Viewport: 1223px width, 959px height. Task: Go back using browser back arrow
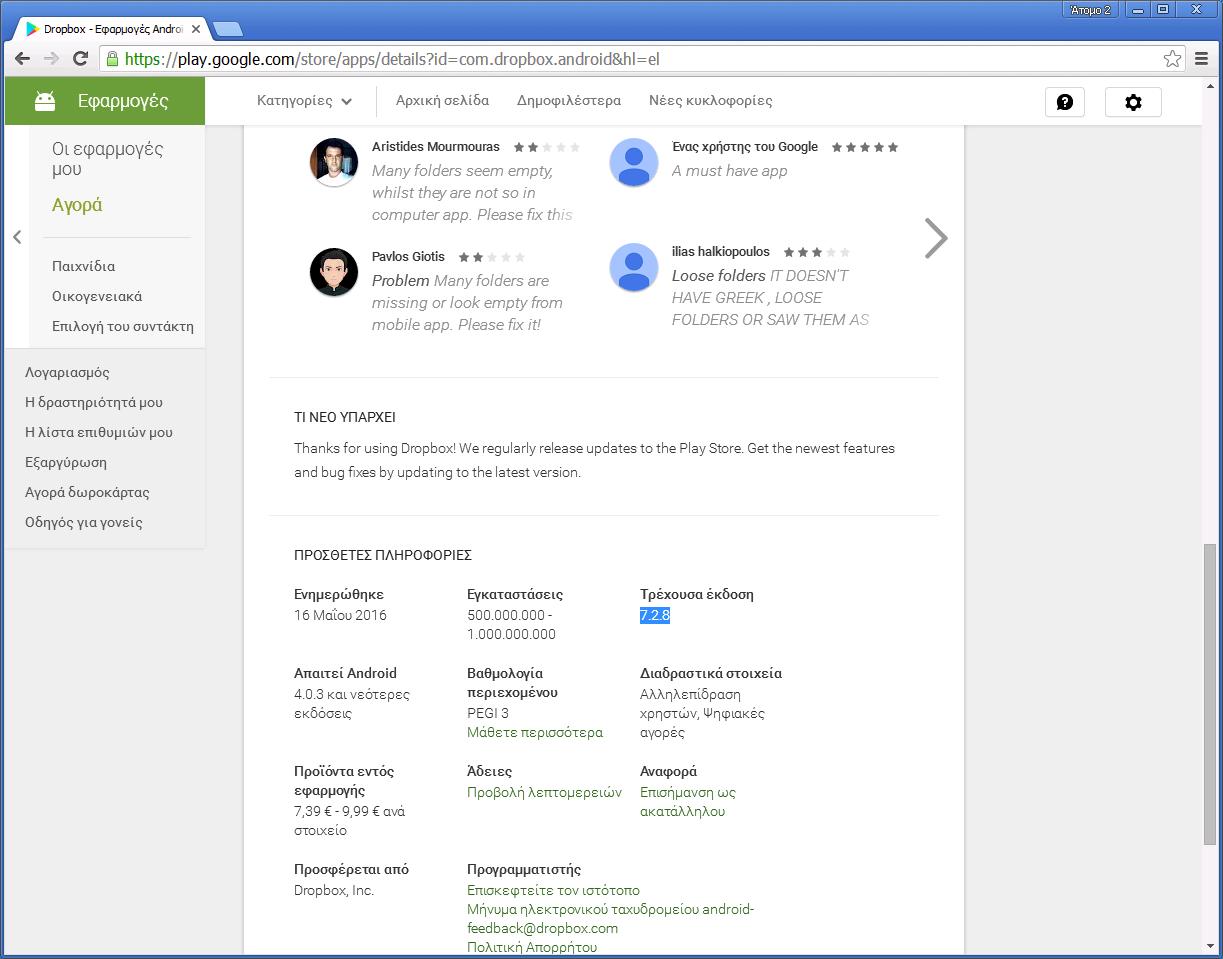tap(22, 59)
